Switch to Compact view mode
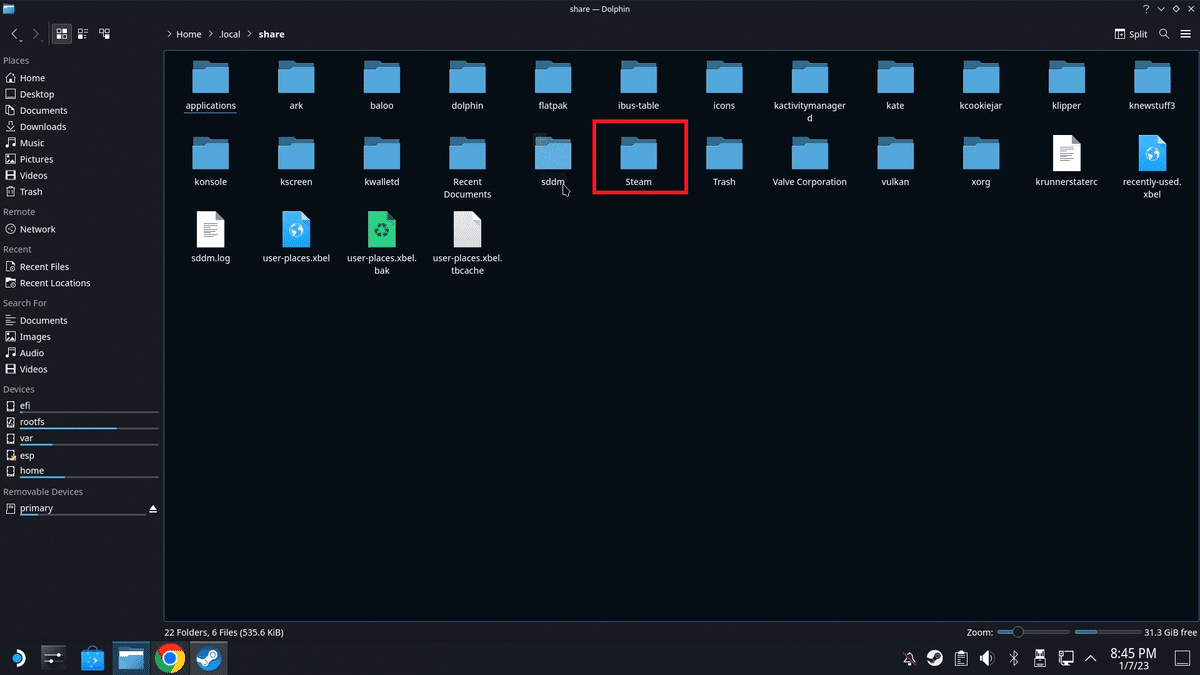This screenshot has height=675, width=1200. [83, 34]
